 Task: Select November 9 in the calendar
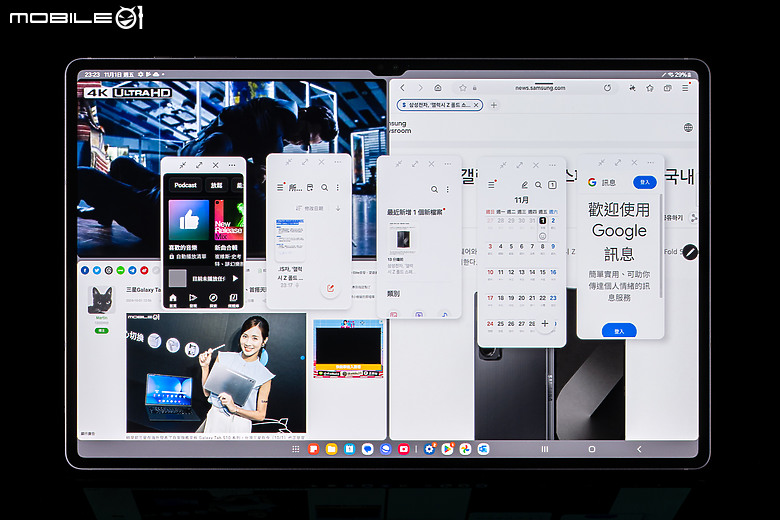click(553, 246)
